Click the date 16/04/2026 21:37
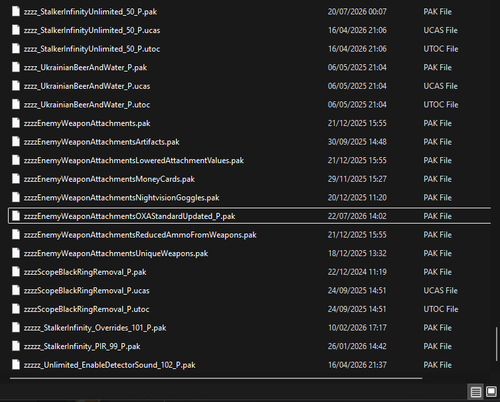 (357, 365)
